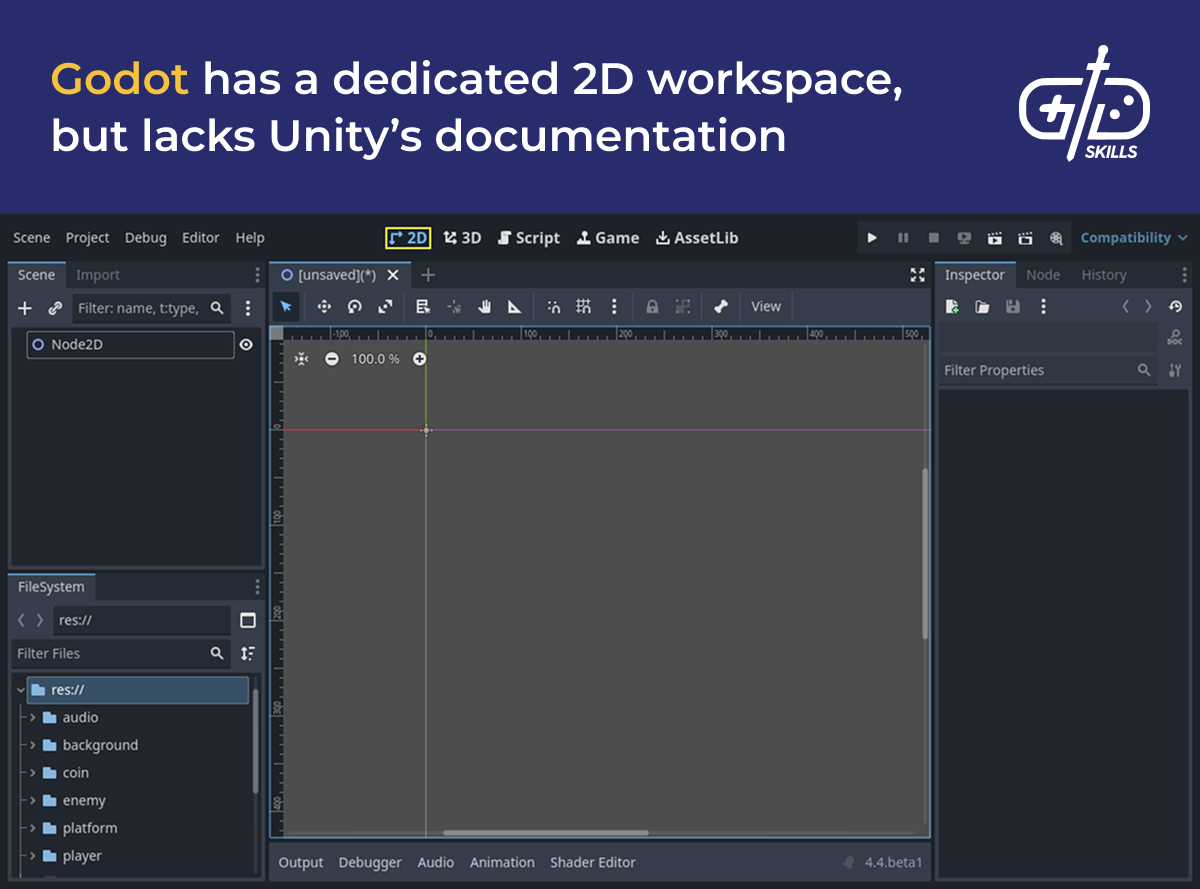
Task: Toggle Node2D visibility eye icon
Action: pyautogui.click(x=246, y=345)
